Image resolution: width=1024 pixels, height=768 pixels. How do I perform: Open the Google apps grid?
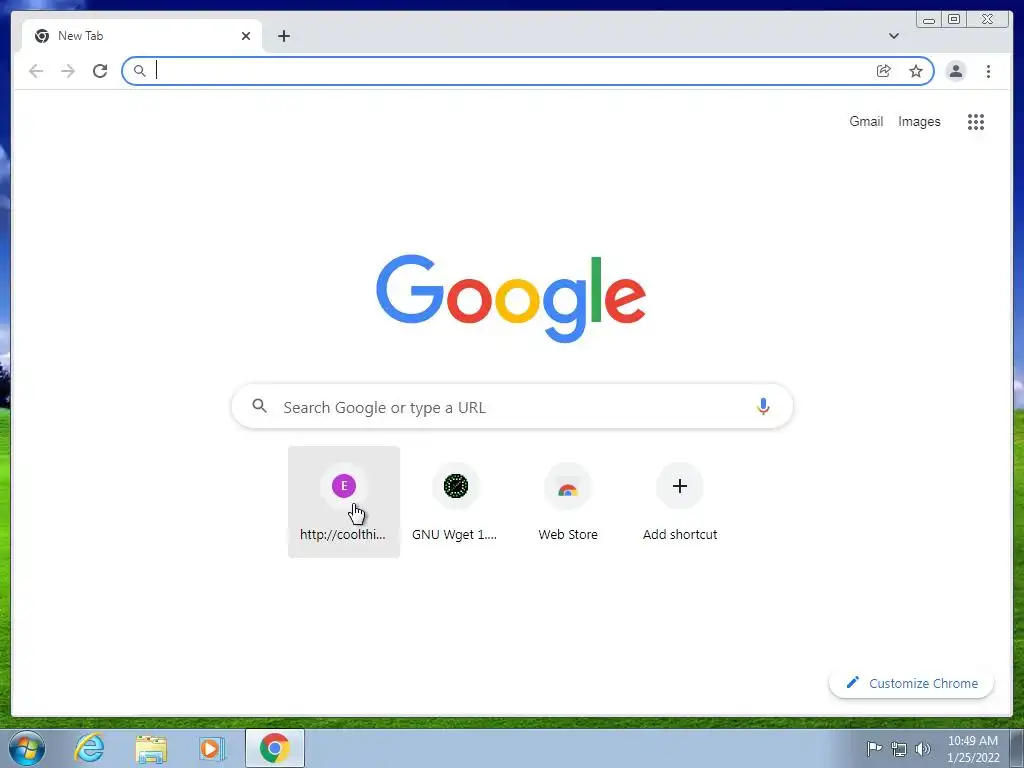976,121
